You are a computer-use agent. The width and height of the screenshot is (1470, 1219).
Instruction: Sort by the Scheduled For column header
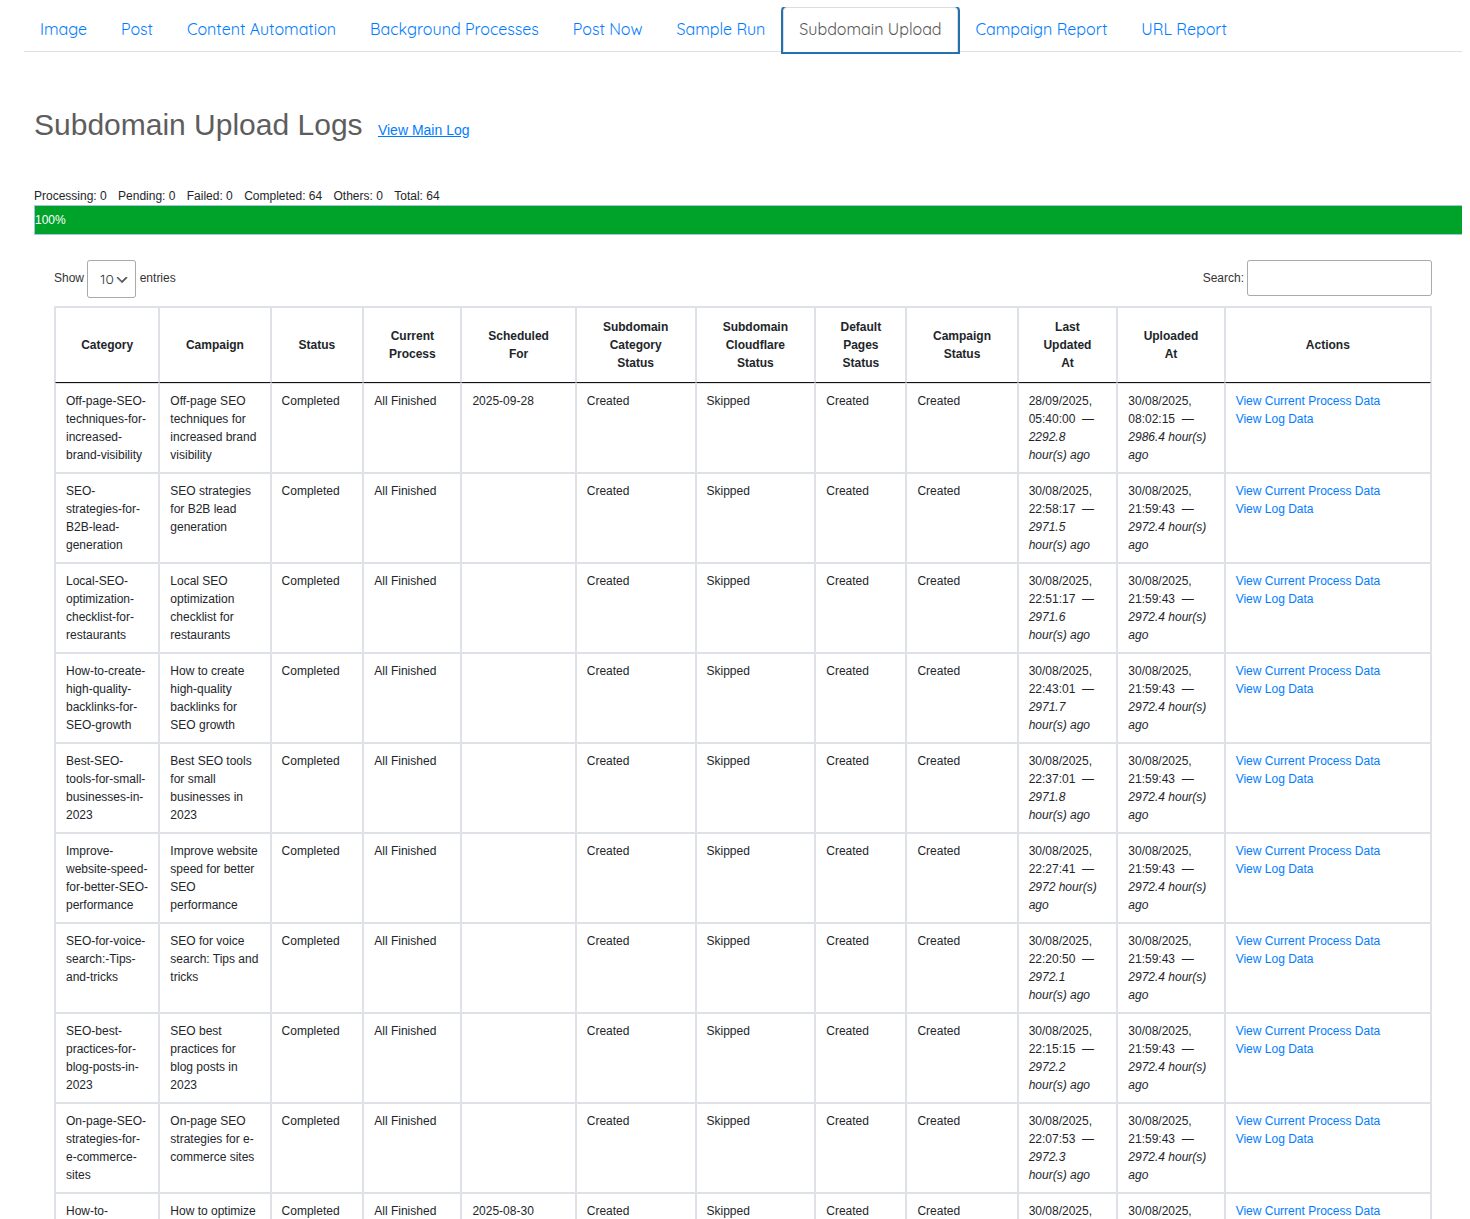[518, 345]
